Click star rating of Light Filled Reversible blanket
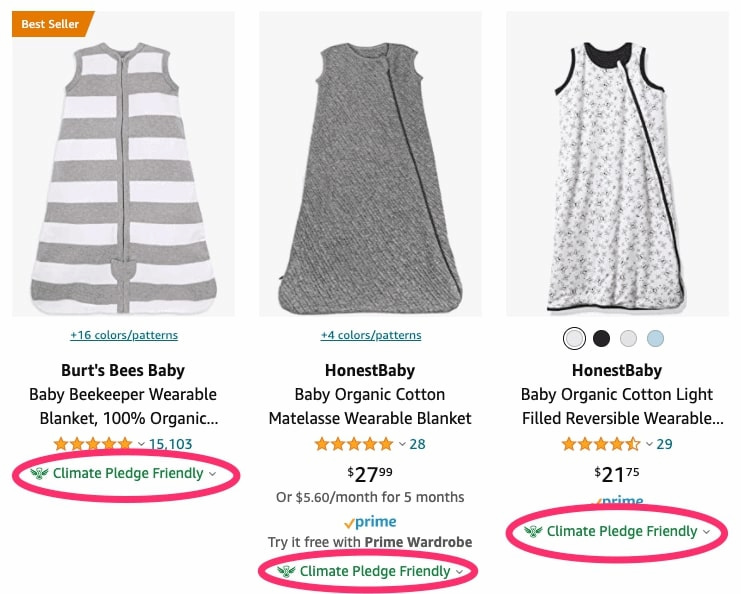The width and height of the screenshot is (741, 594). click(601, 444)
